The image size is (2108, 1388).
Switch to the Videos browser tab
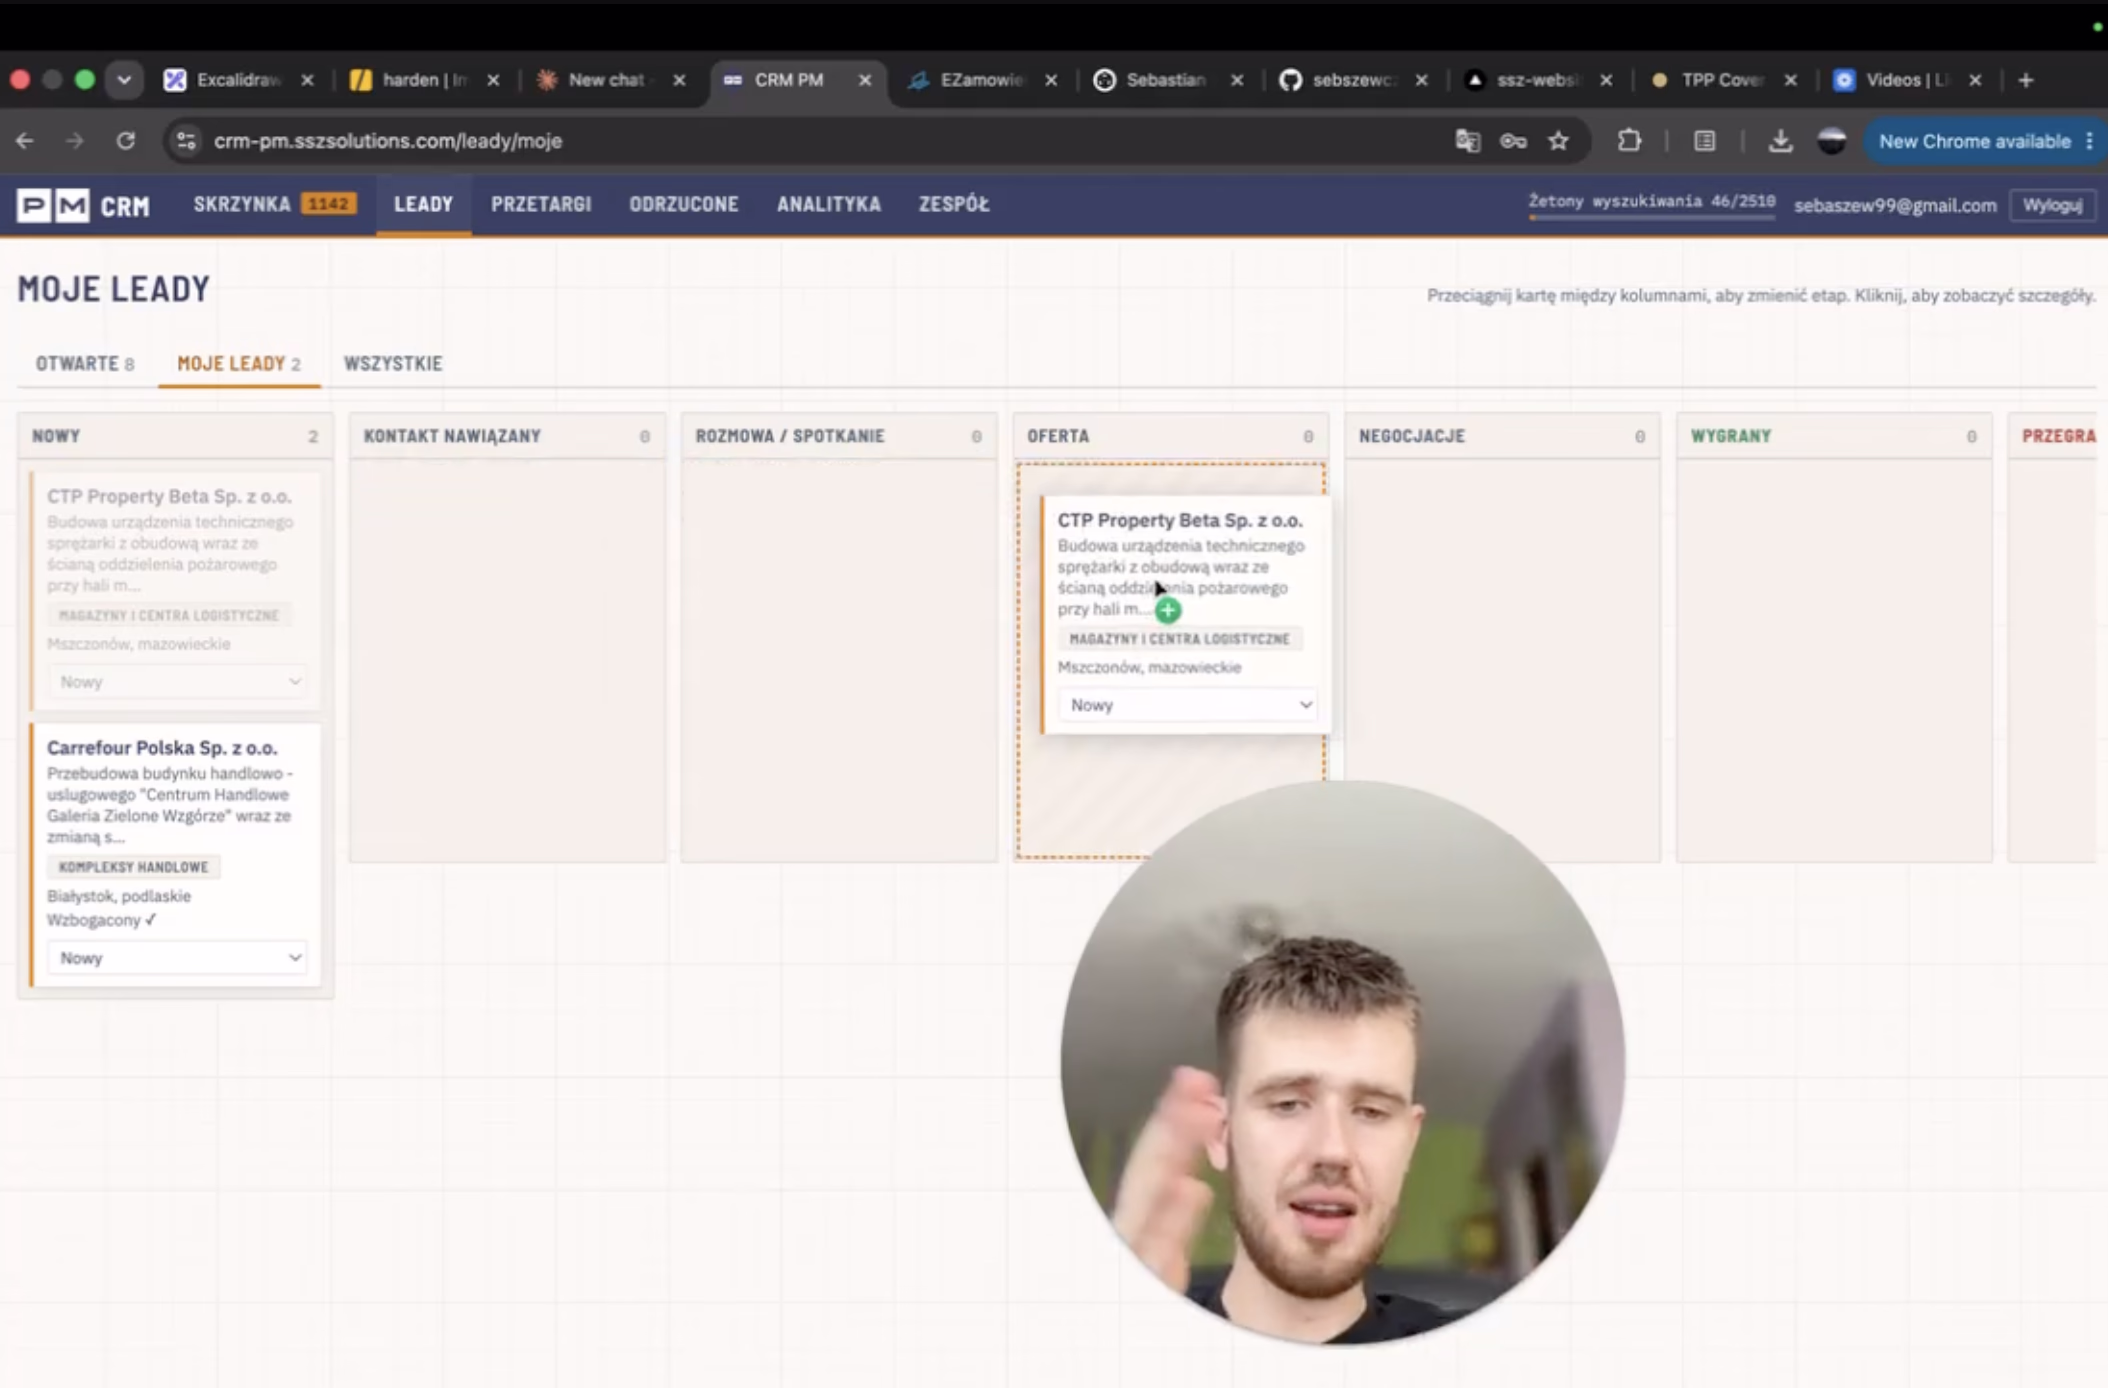1905,80
